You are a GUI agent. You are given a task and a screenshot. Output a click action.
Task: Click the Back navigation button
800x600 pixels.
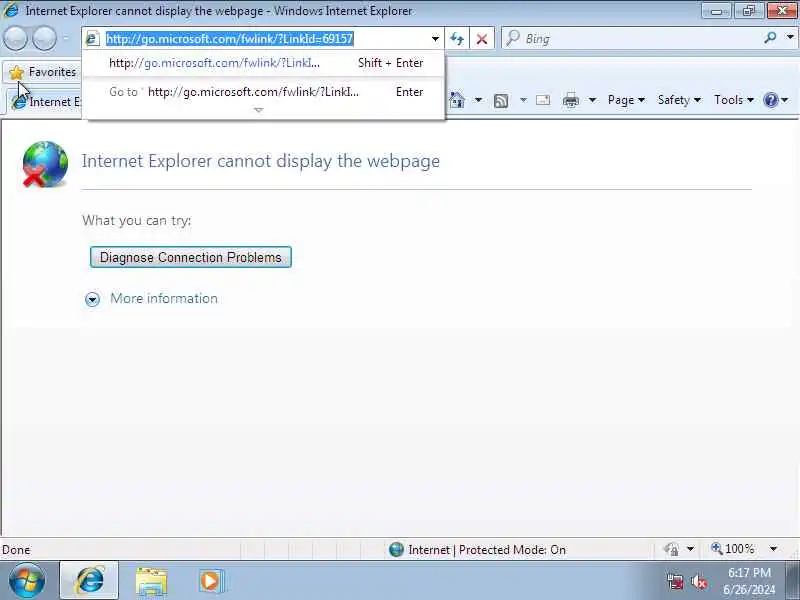[x=15, y=38]
